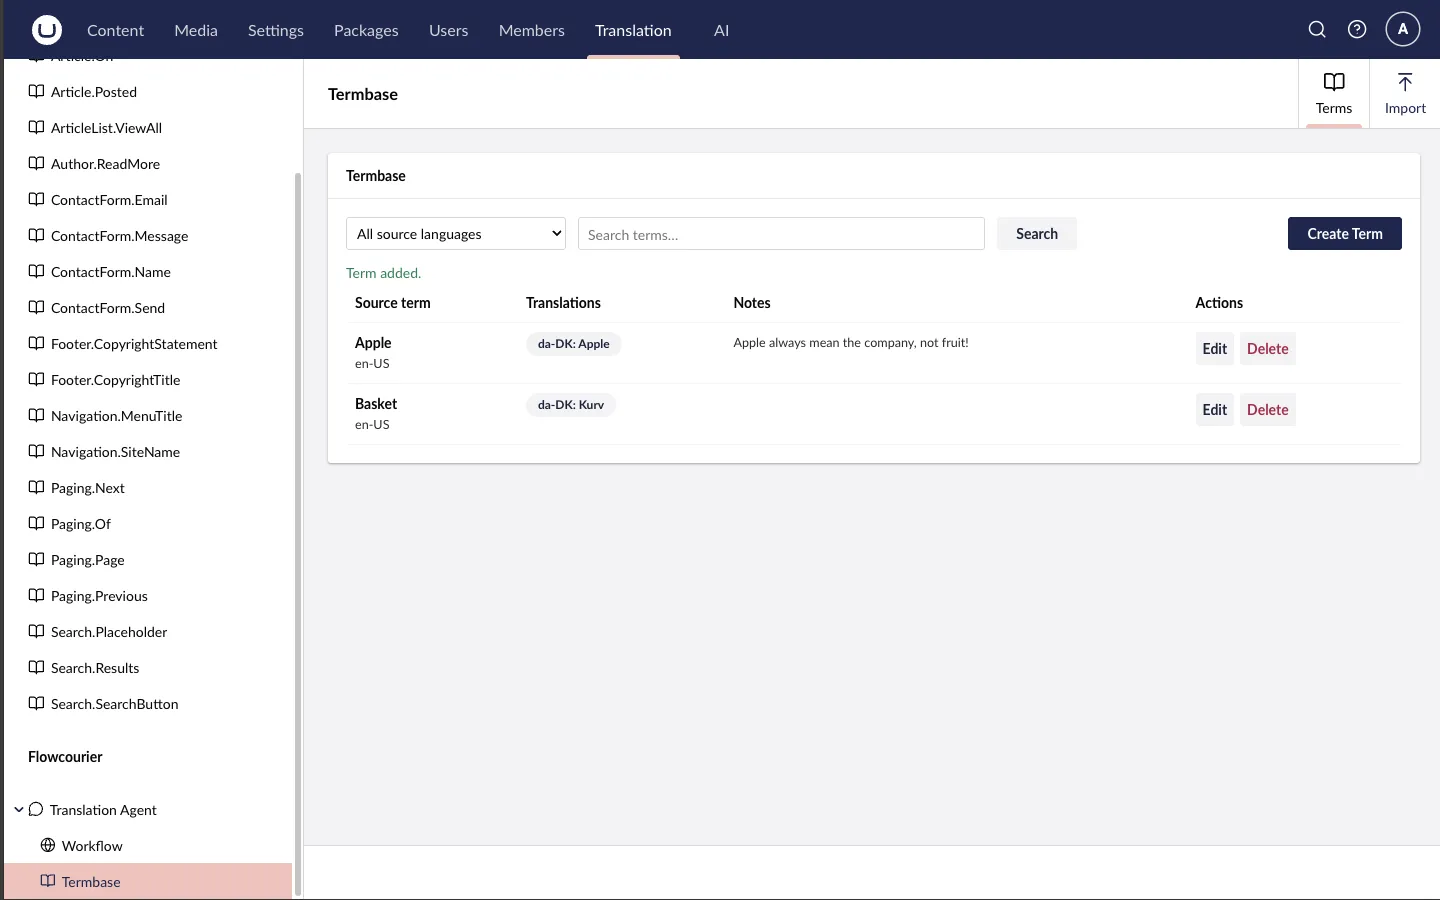Viewport: 1440px width, 900px height.
Task: Click the globe icon beside Workflow
Action: 47,846
